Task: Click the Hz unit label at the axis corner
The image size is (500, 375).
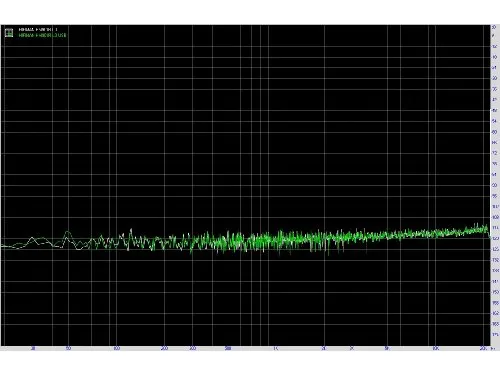Action: (x=493, y=348)
